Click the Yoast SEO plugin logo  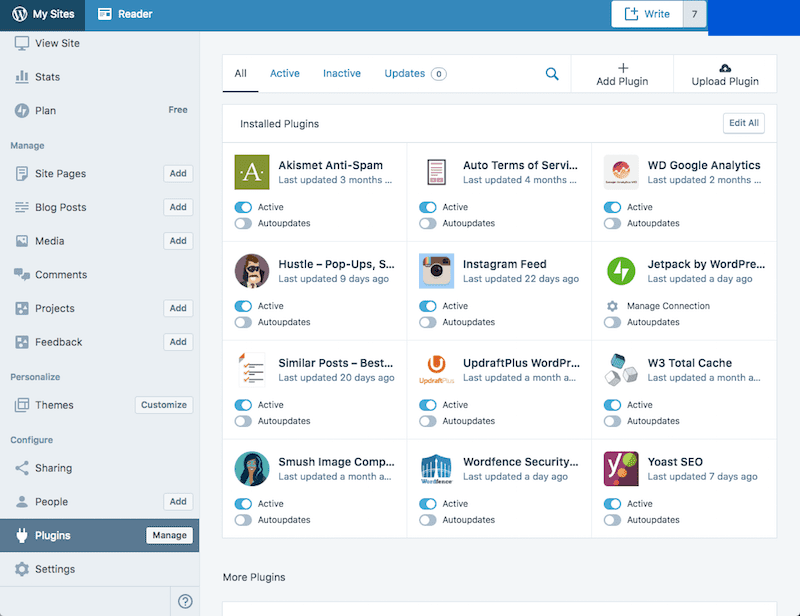(x=621, y=469)
